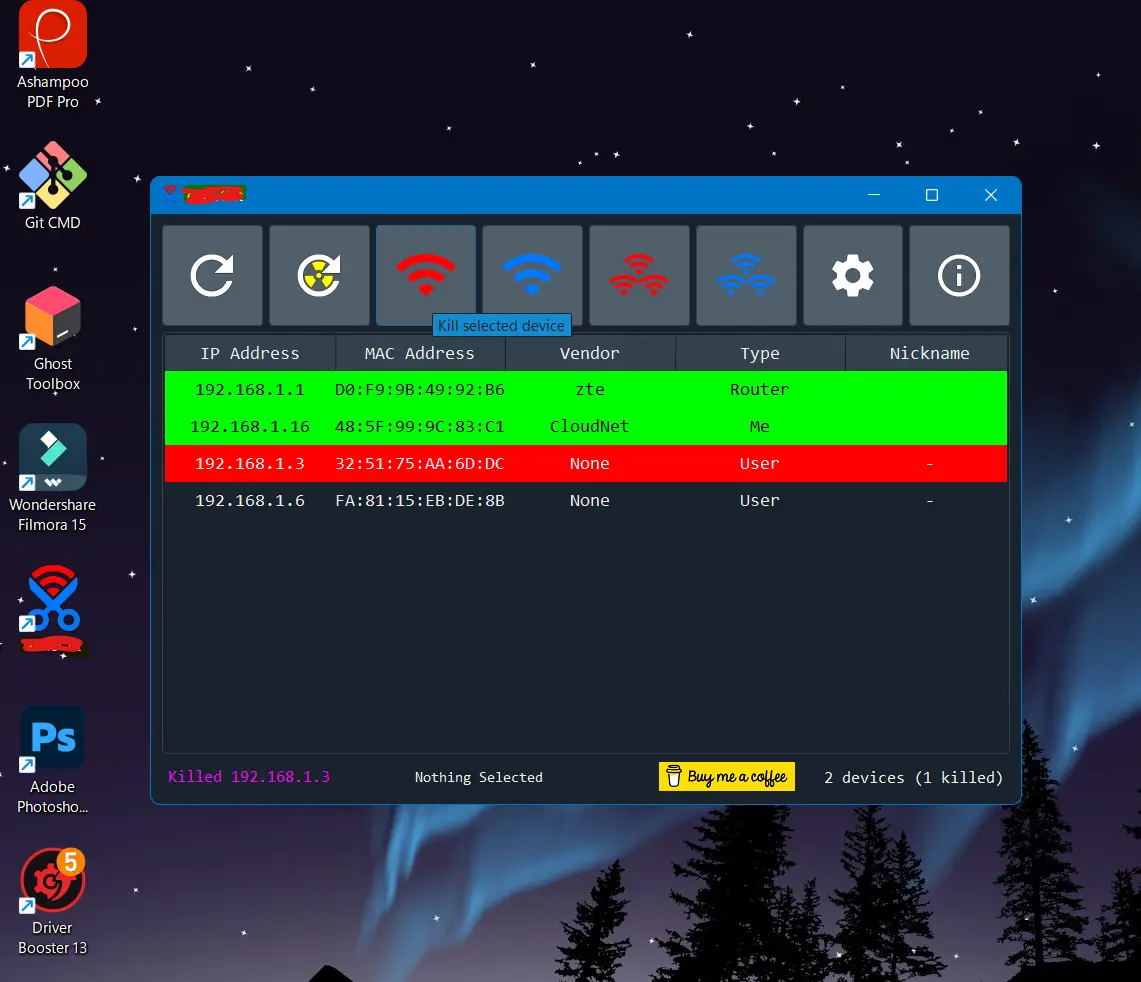
Task: Open settings with the gear icon
Action: 853,275
